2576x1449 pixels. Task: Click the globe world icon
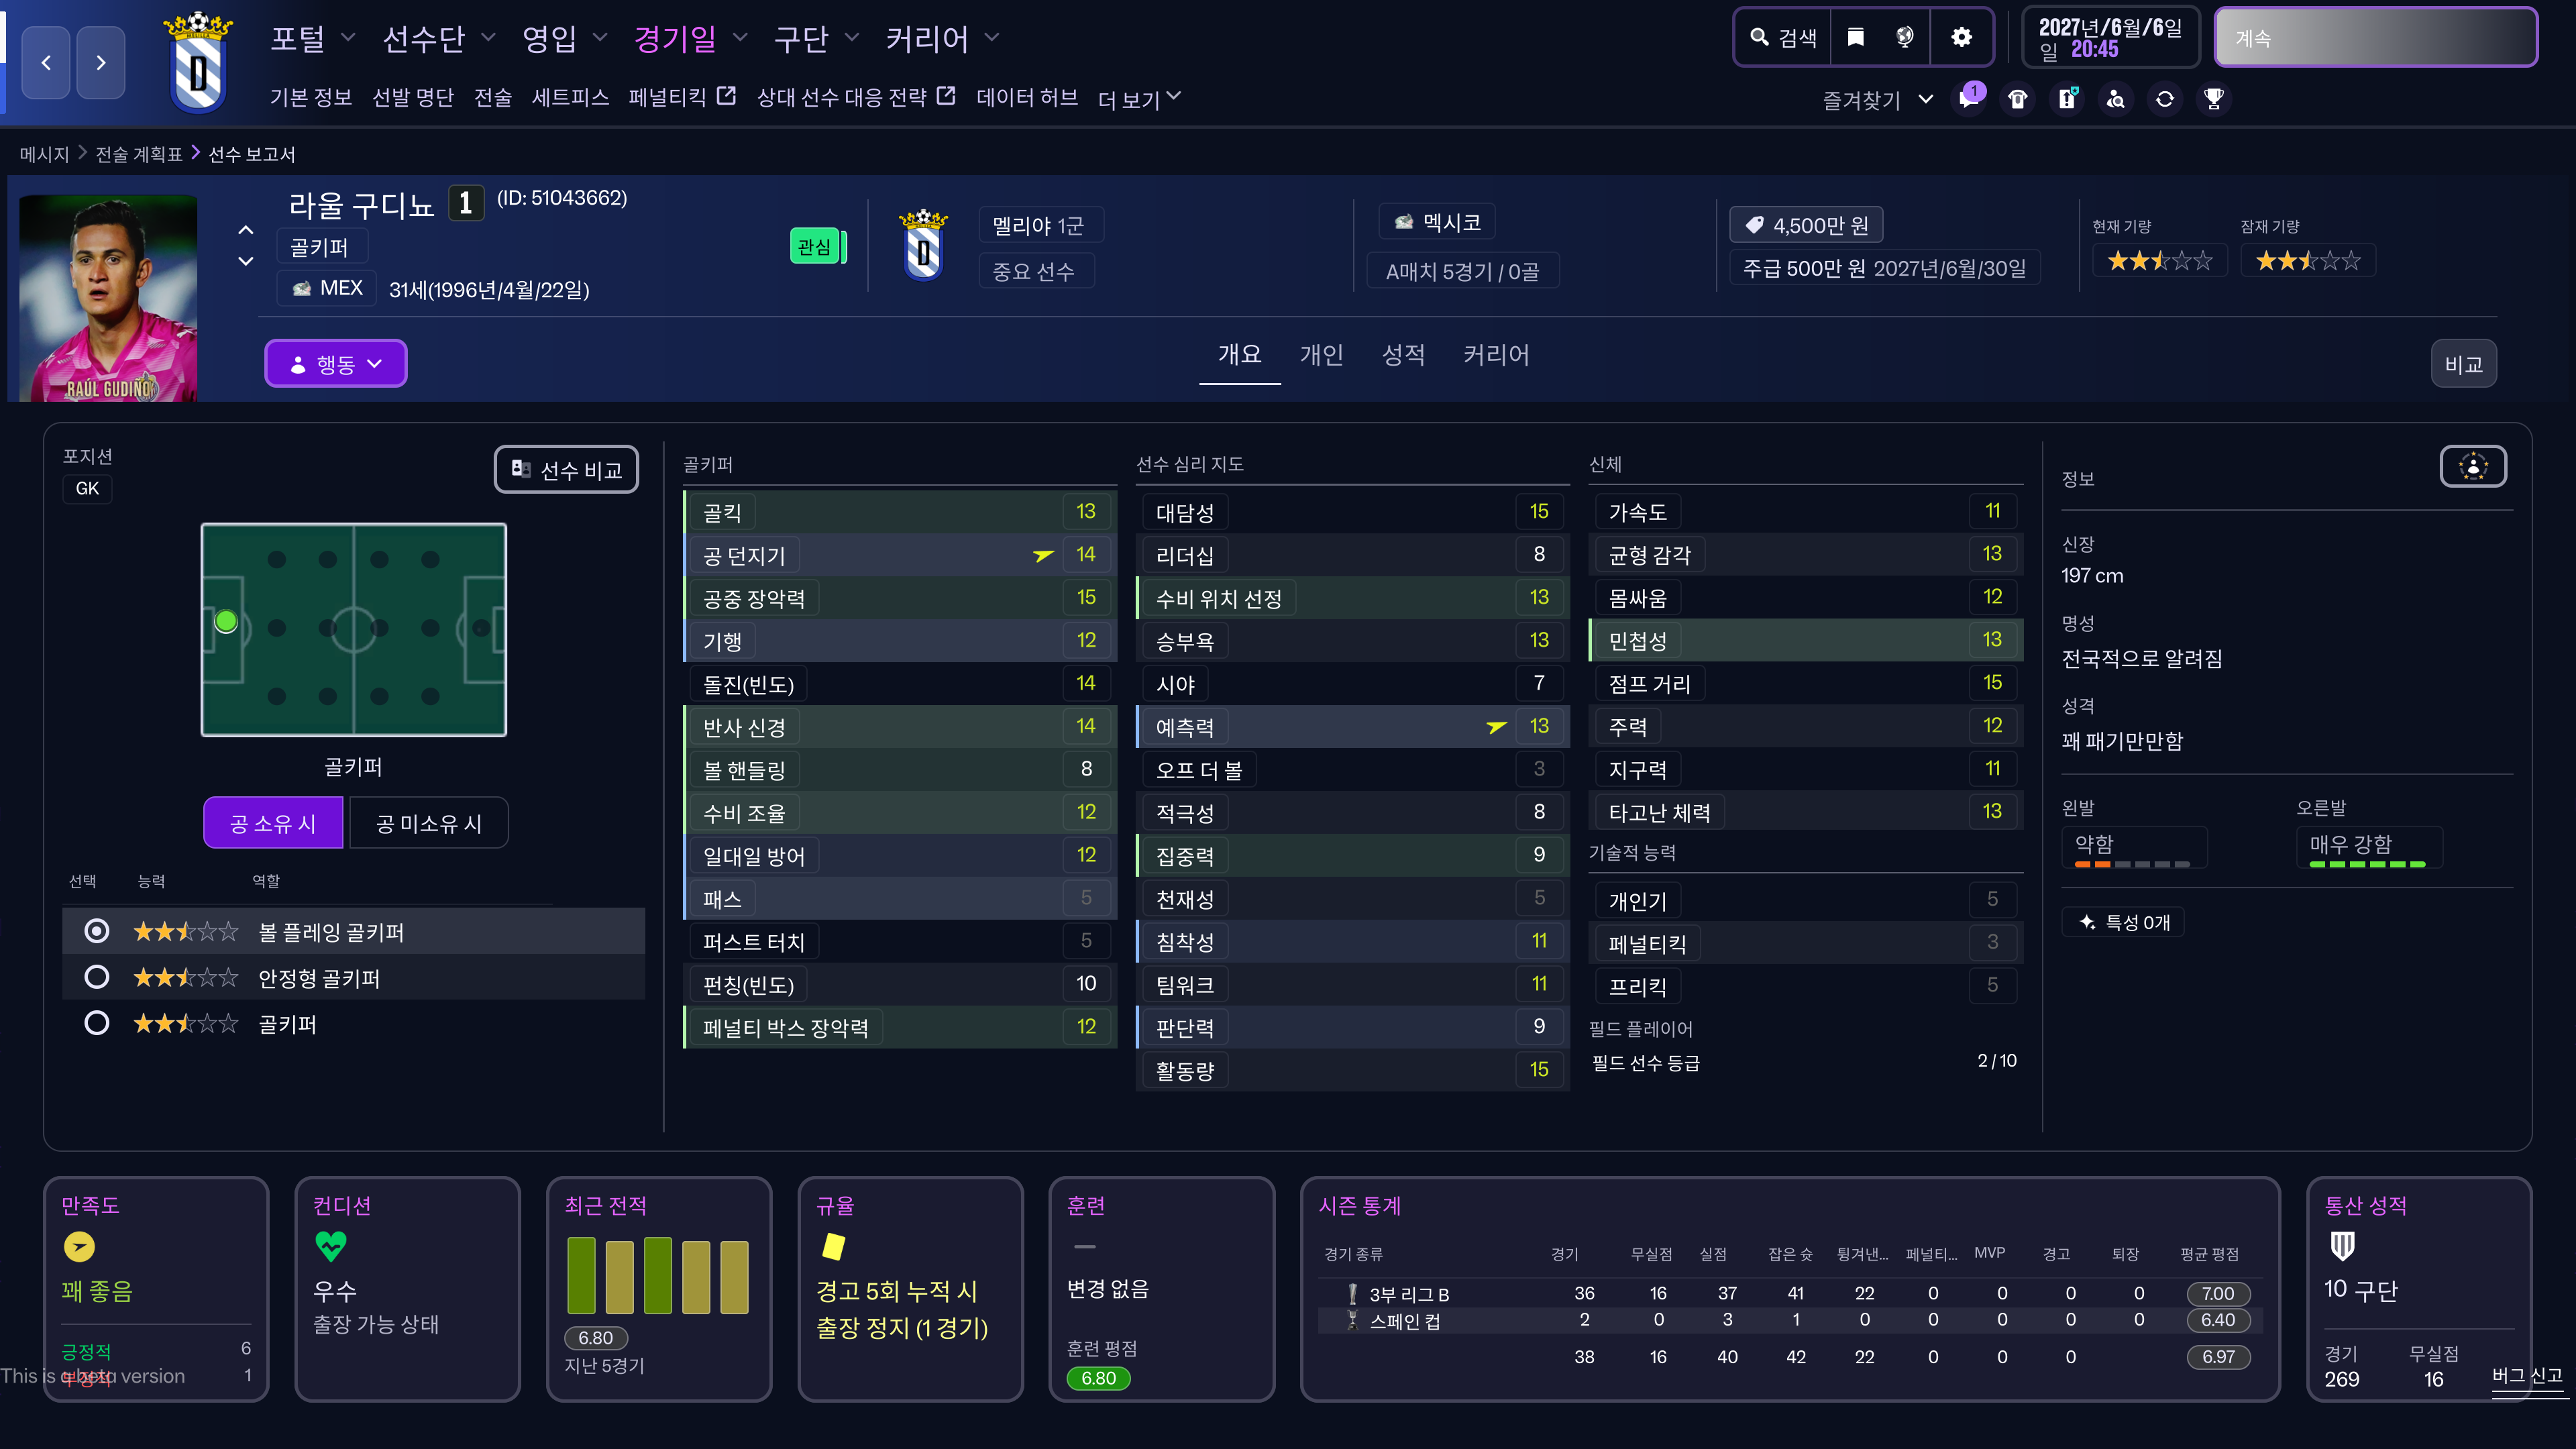click(1905, 37)
